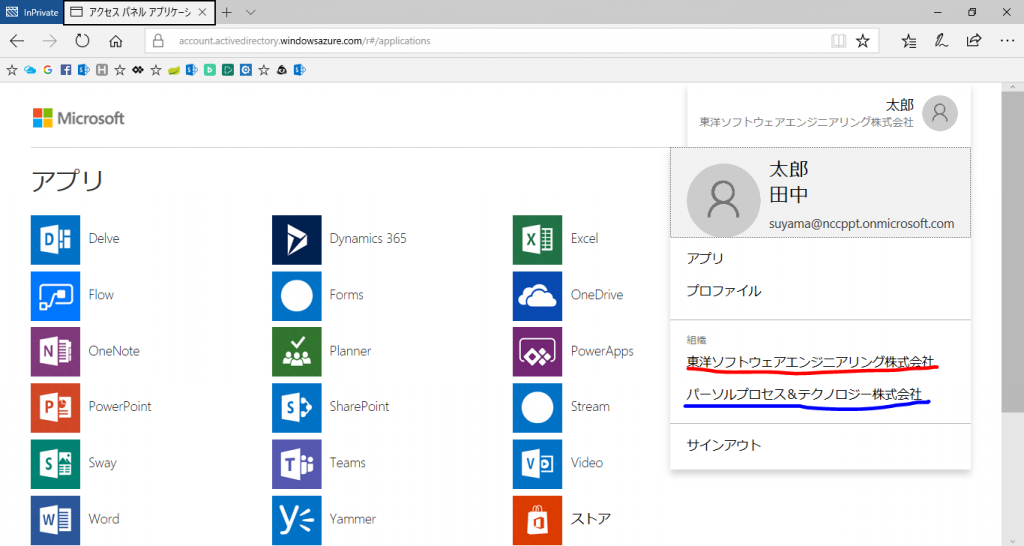Open the SharePoint app icon
The height and width of the screenshot is (546, 1024).
click(296, 408)
